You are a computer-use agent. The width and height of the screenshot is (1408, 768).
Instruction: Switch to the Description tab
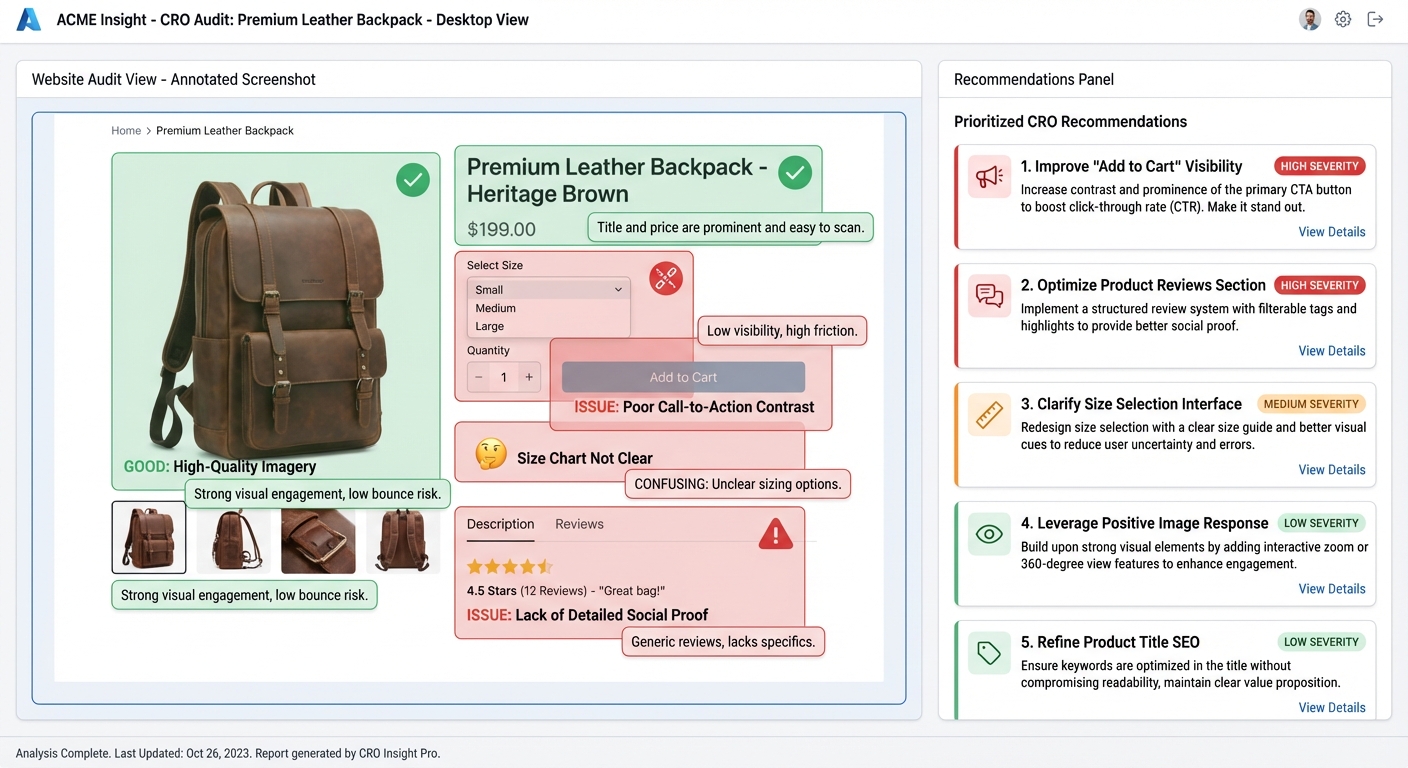(x=500, y=524)
